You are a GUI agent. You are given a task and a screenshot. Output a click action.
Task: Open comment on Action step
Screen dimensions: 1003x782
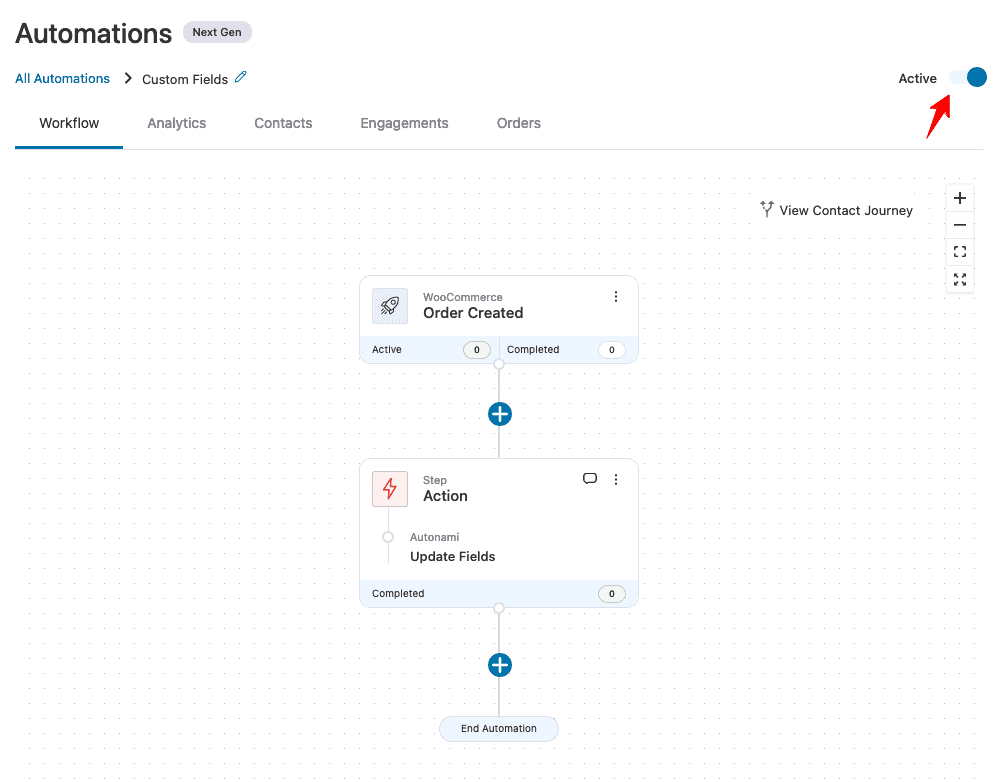(x=590, y=479)
